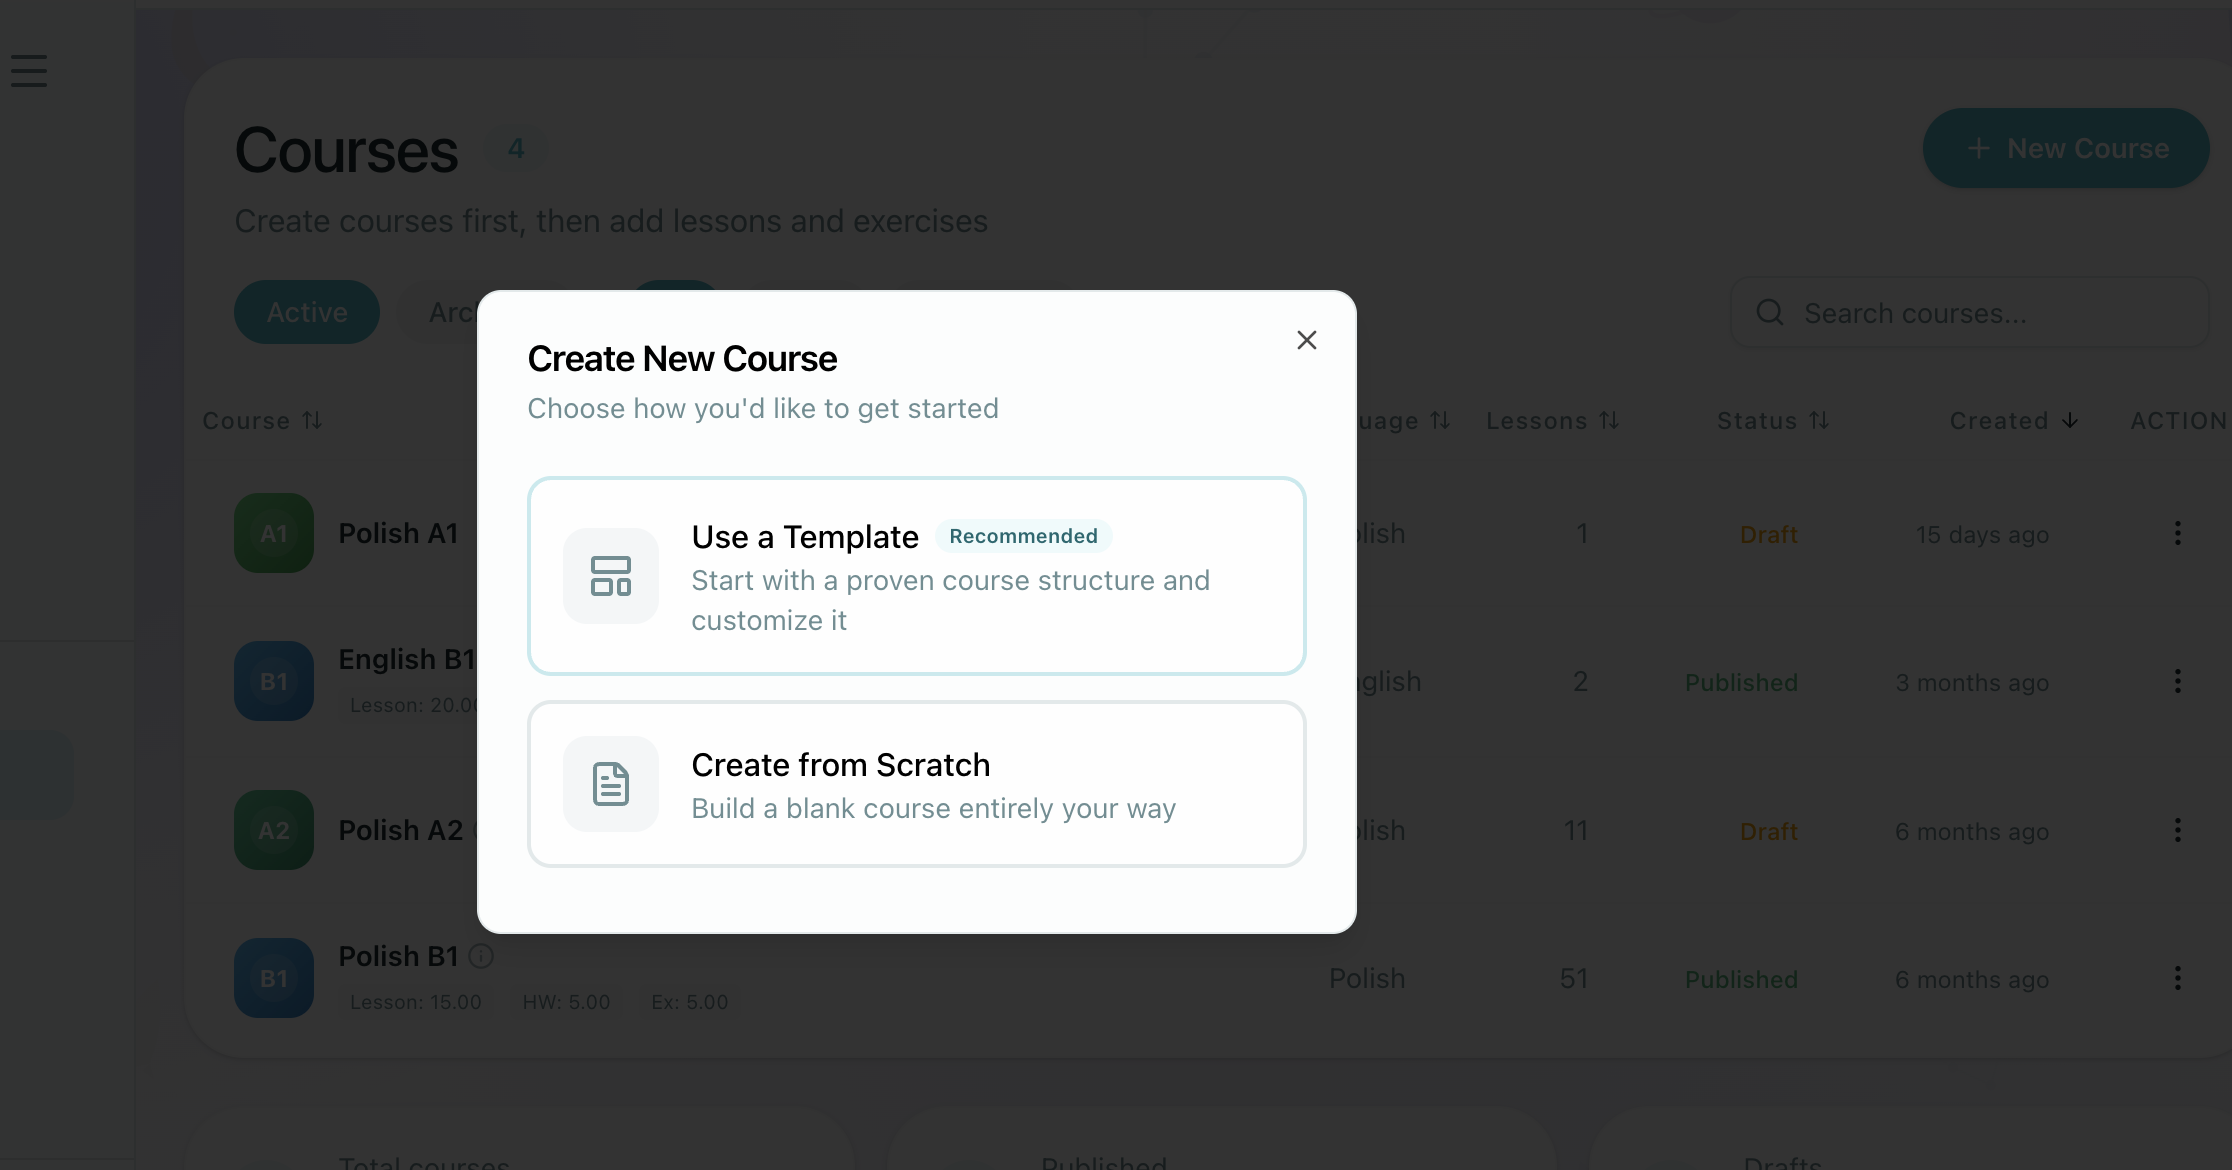The width and height of the screenshot is (2232, 1170).
Task: Open the hamburger sidebar menu
Action: 29,71
